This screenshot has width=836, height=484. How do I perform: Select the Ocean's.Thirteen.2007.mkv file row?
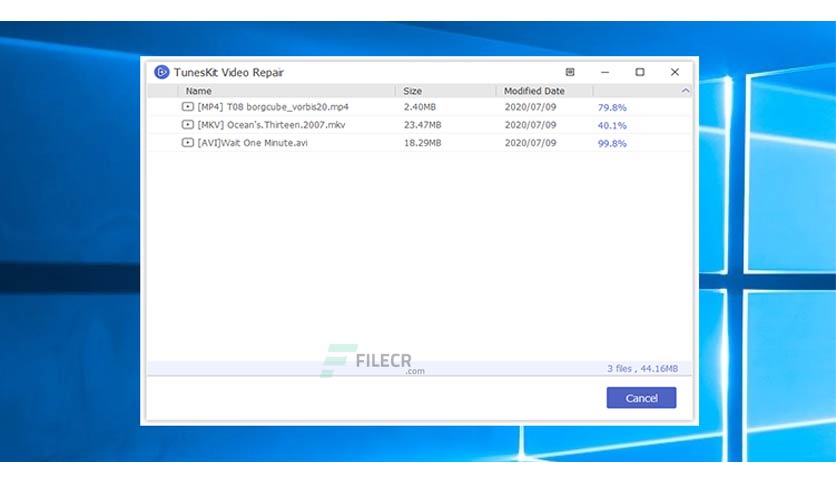click(x=420, y=125)
